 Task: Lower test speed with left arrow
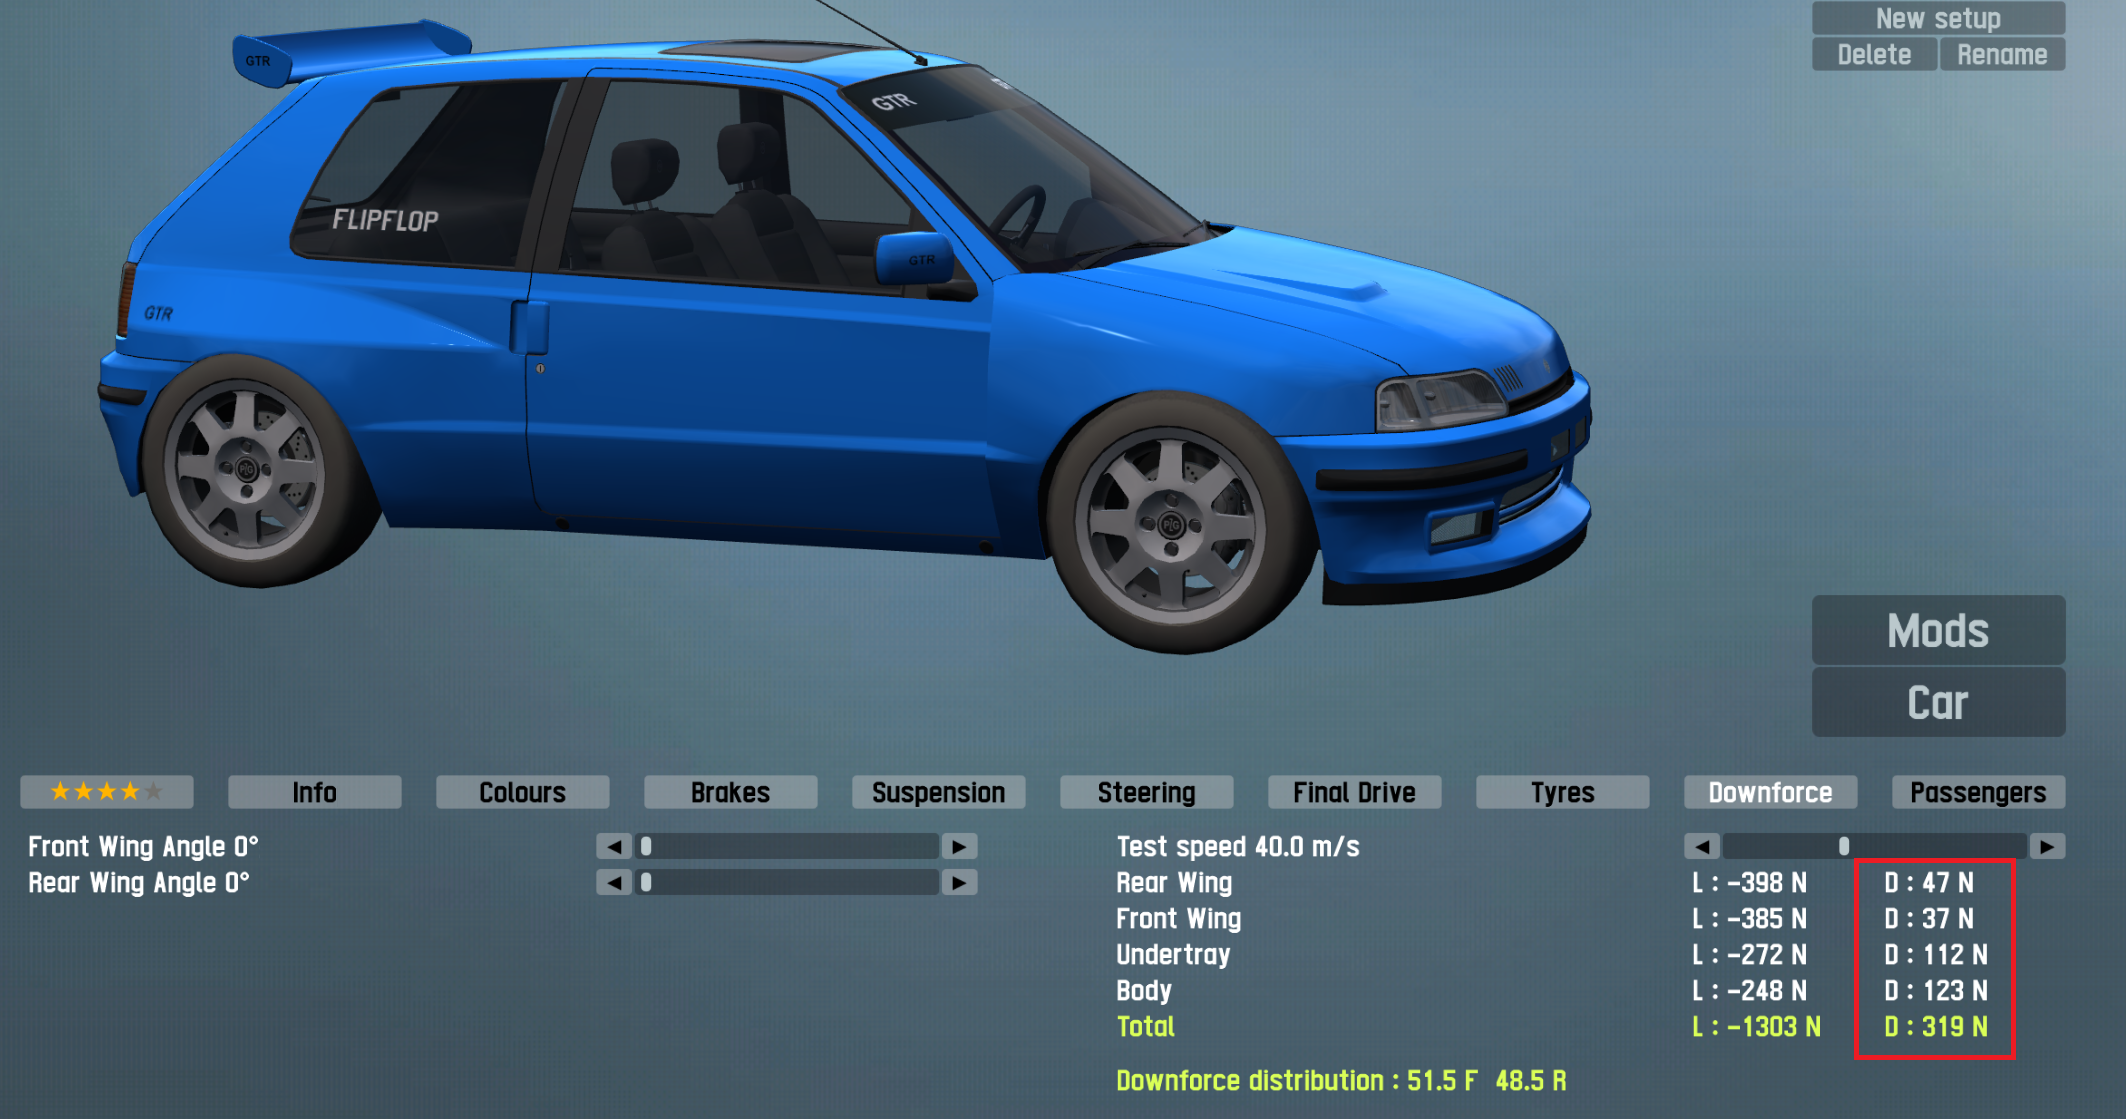[1702, 847]
